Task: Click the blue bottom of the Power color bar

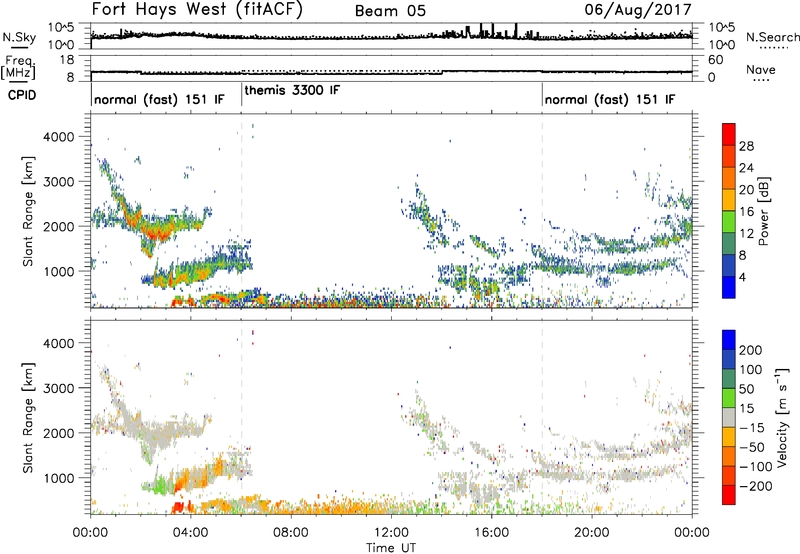Action: point(729,287)
